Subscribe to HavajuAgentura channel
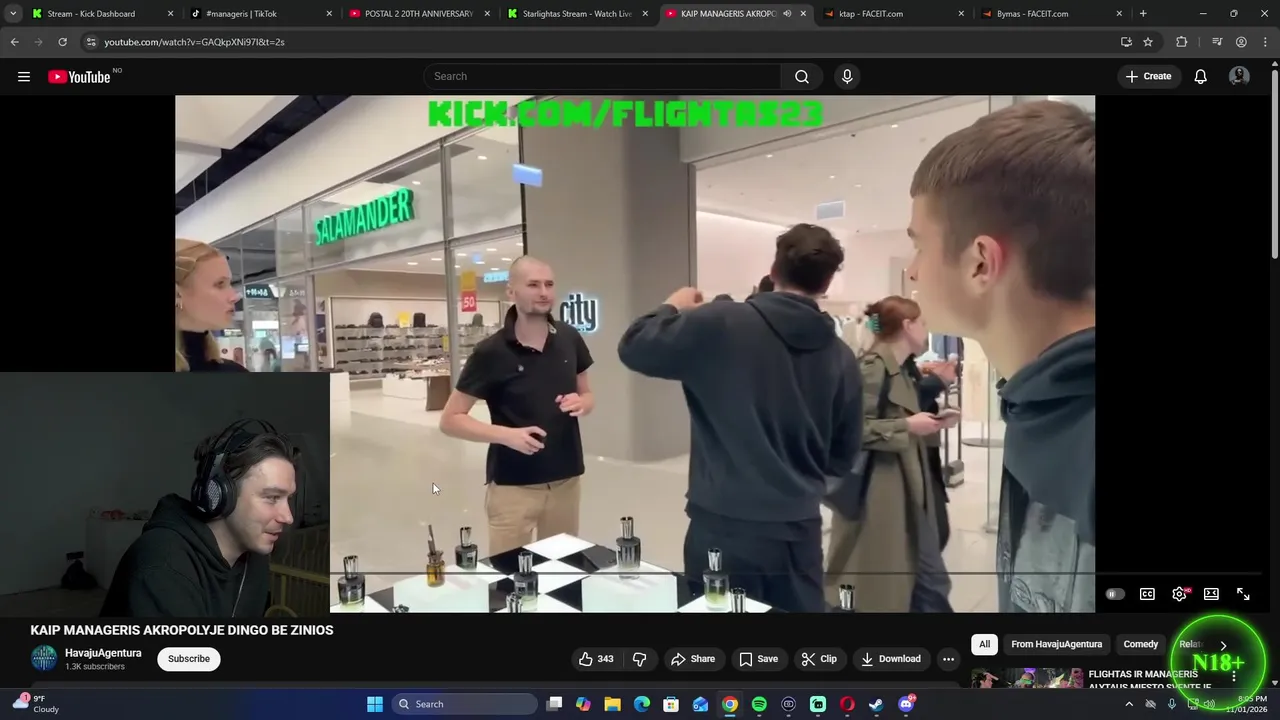The image size is (1280, 720). [189, 659]
